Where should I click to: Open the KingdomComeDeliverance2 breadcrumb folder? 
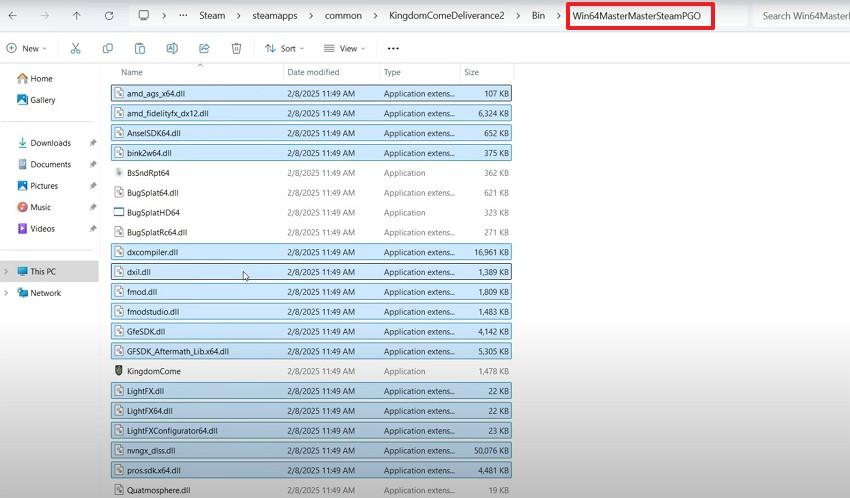447,16
